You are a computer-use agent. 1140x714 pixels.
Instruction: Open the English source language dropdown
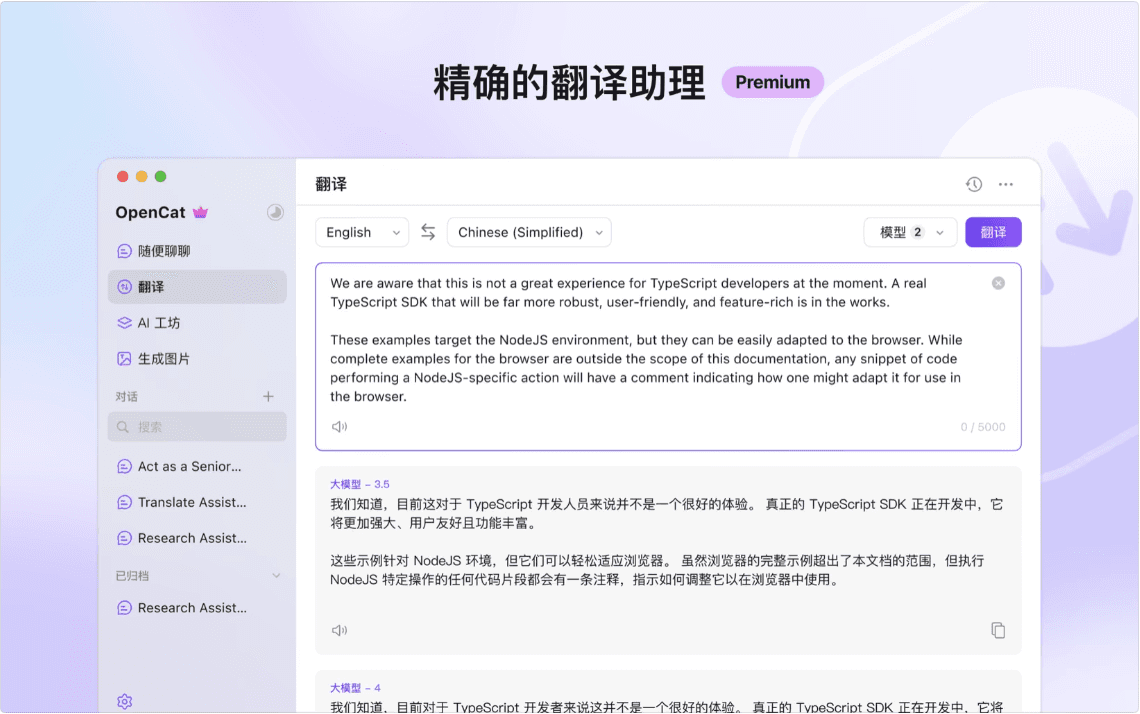[x=362, y=233]
